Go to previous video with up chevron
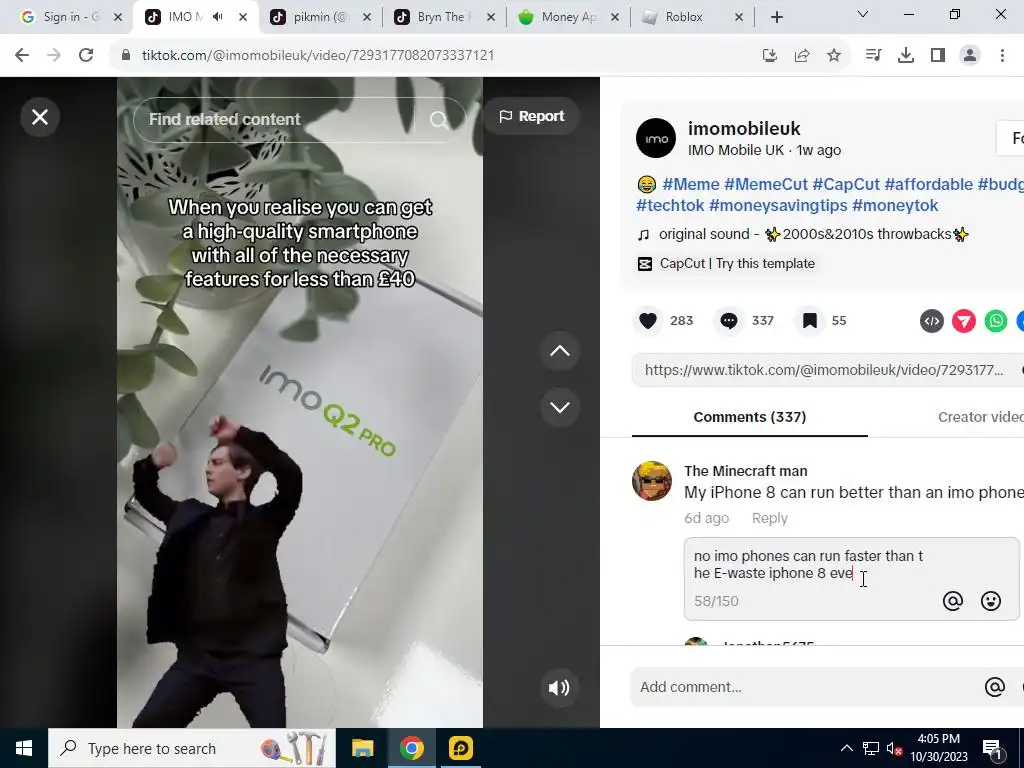The image size is (1024, 768). tap(560, 351)
